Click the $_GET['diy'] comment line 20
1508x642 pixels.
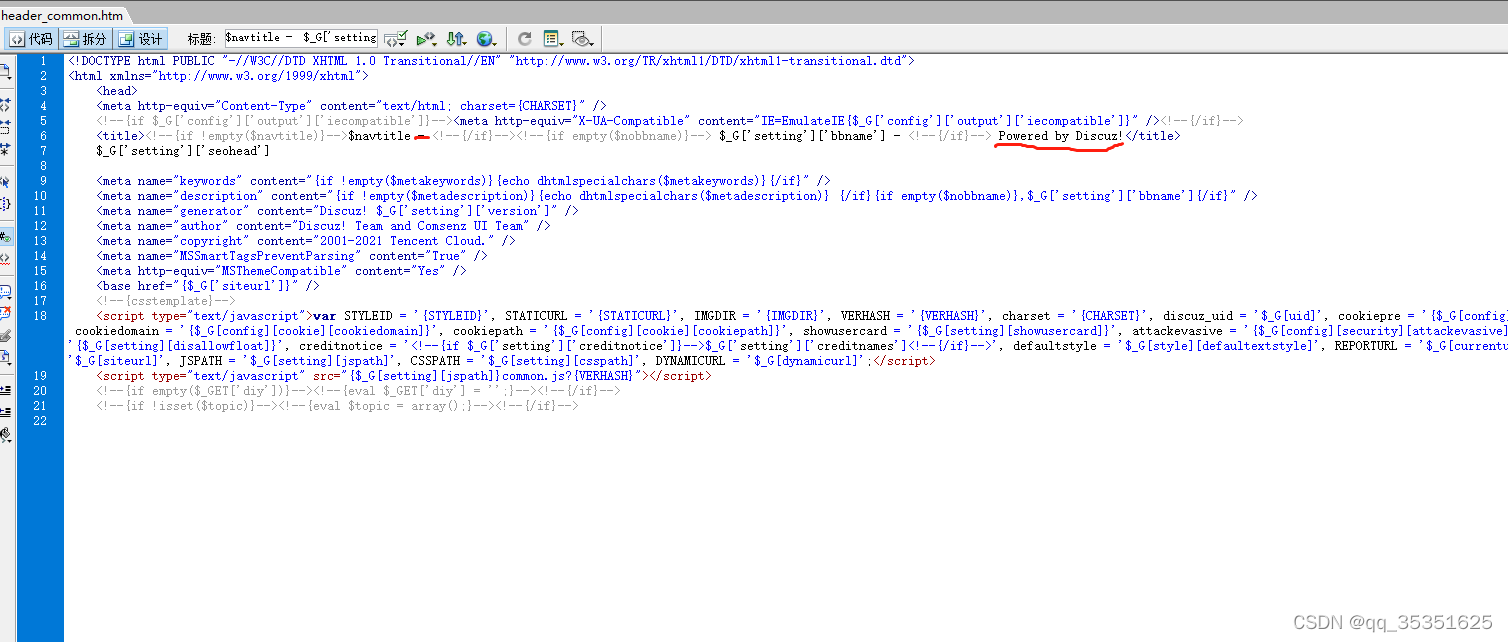pos(358,391)
